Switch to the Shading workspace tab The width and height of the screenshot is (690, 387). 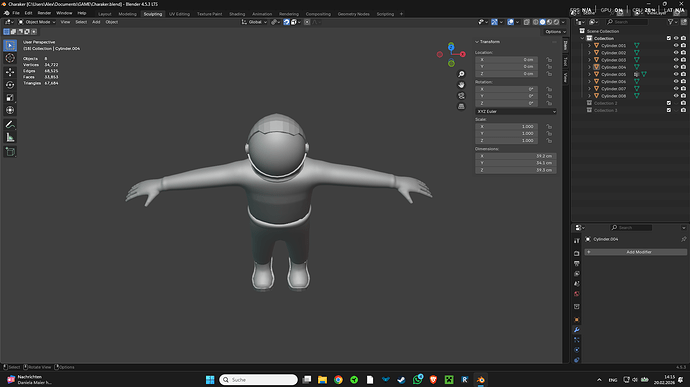(x=237, y=14)
